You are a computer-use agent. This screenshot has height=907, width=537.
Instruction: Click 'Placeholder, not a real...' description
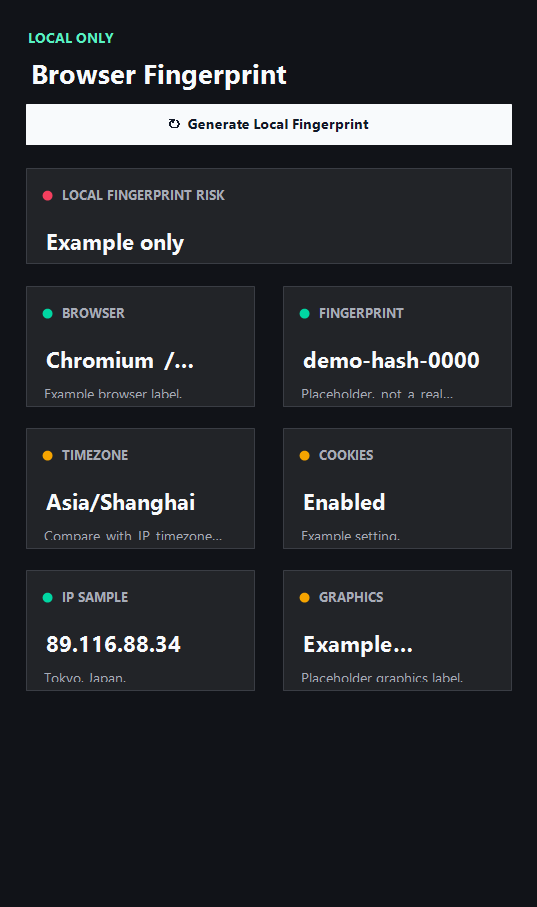coord(377,394)
